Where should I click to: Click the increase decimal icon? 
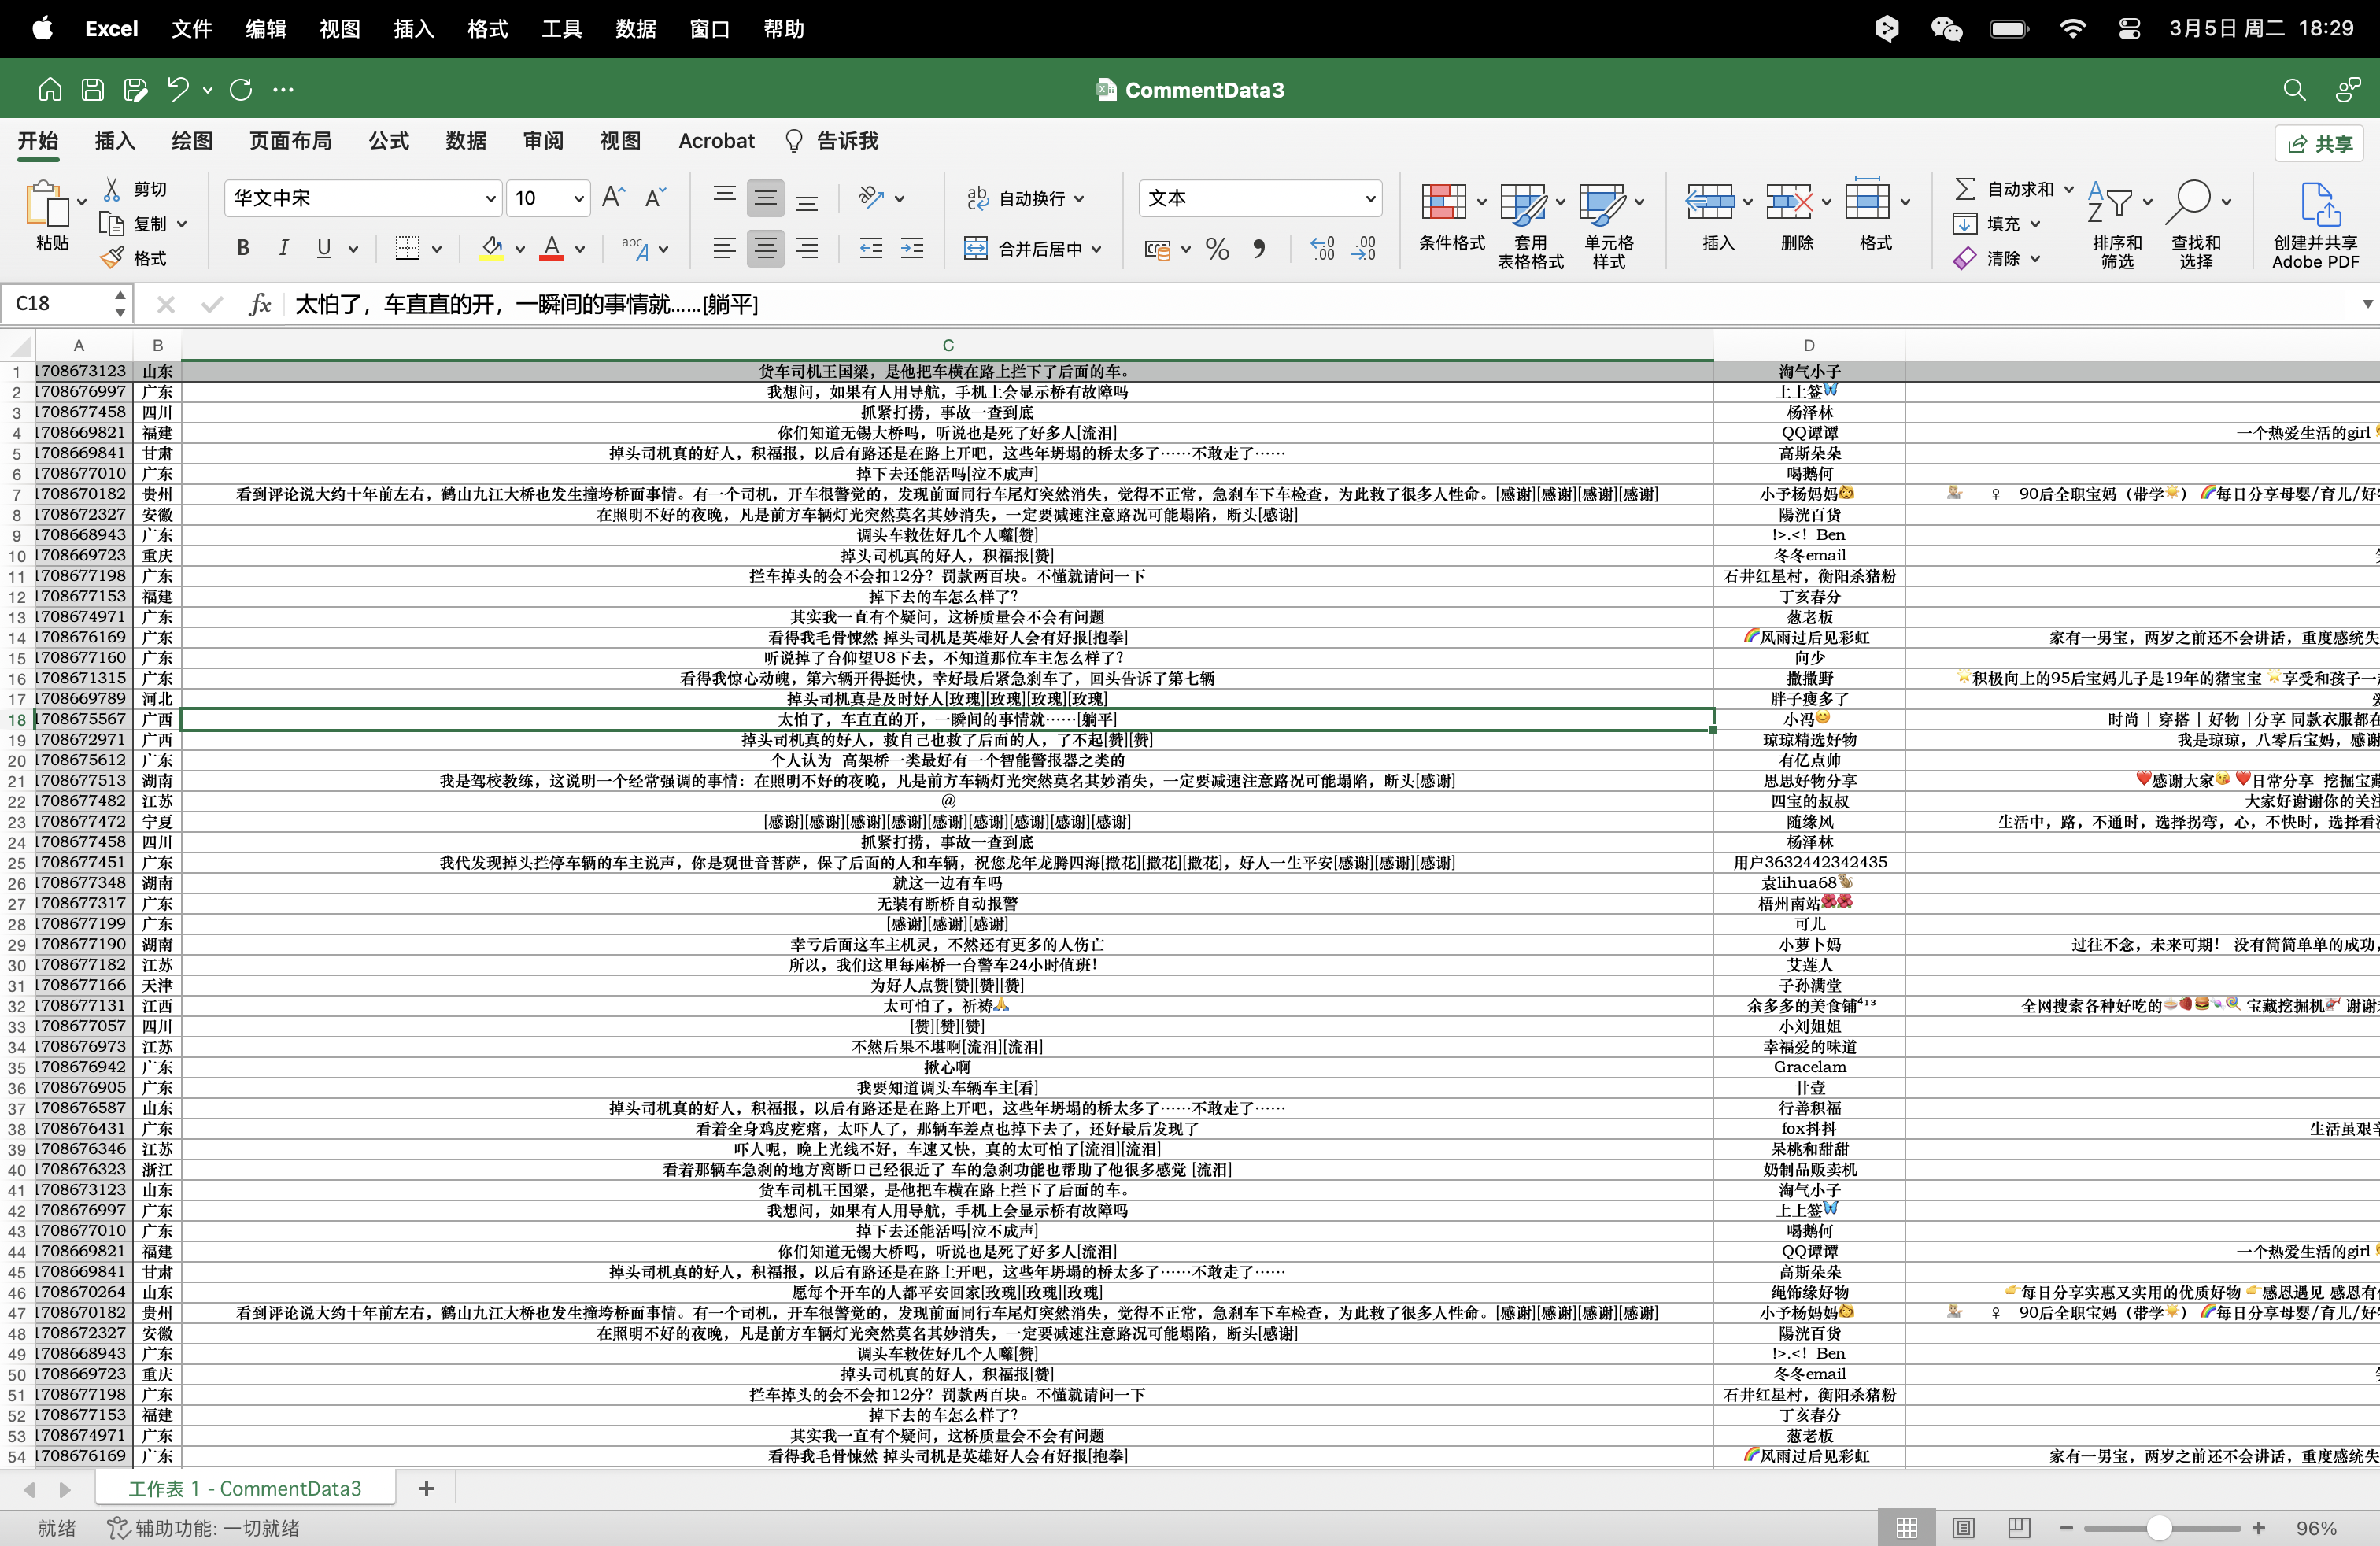(1322, 249)
